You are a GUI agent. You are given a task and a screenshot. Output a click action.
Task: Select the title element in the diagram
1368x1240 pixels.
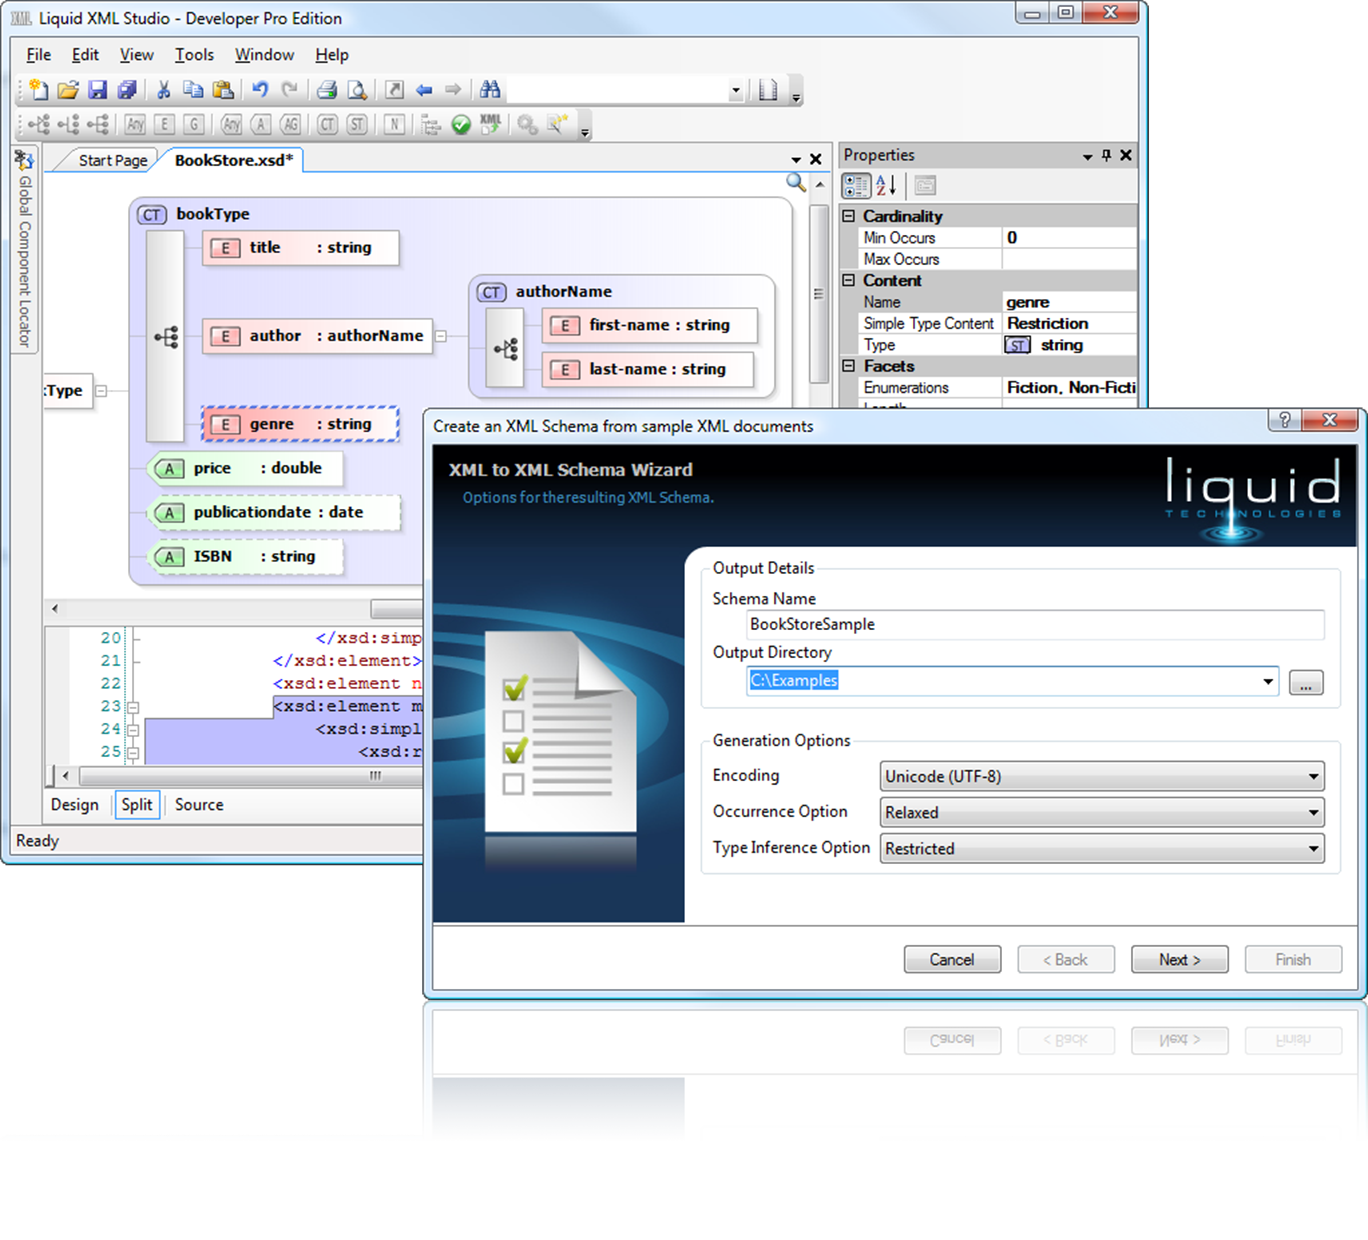300,247
